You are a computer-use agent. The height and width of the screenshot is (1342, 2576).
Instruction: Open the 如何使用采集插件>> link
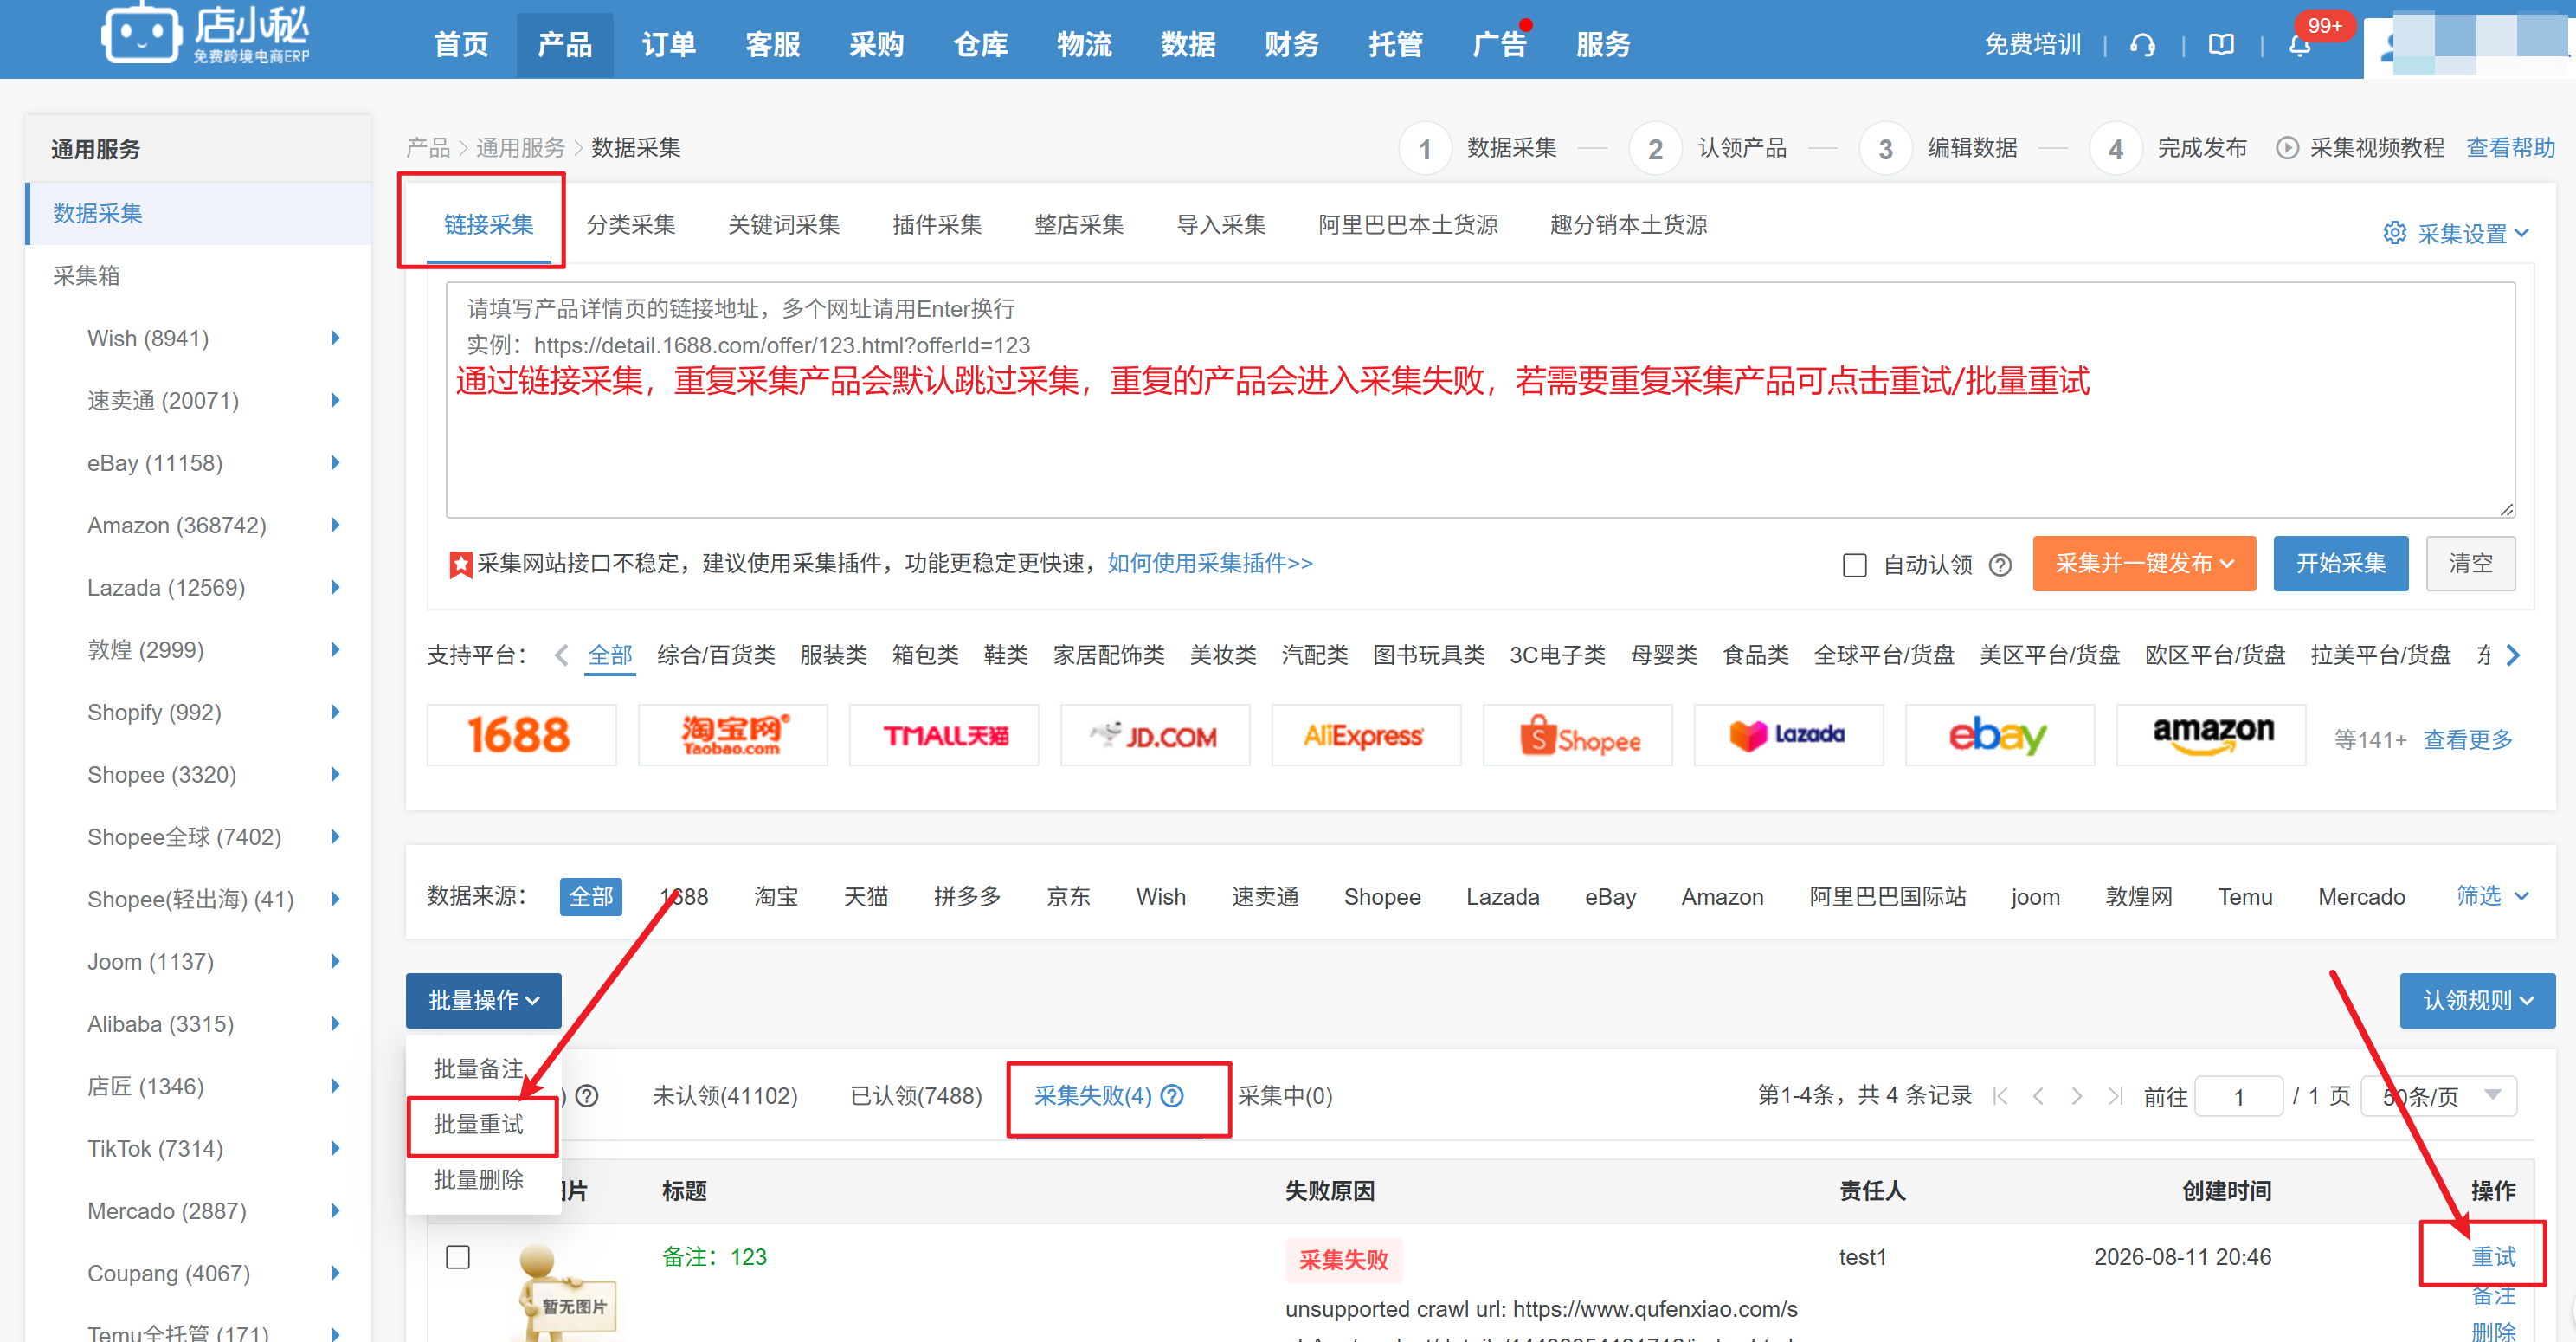[x=1209, y=563]
